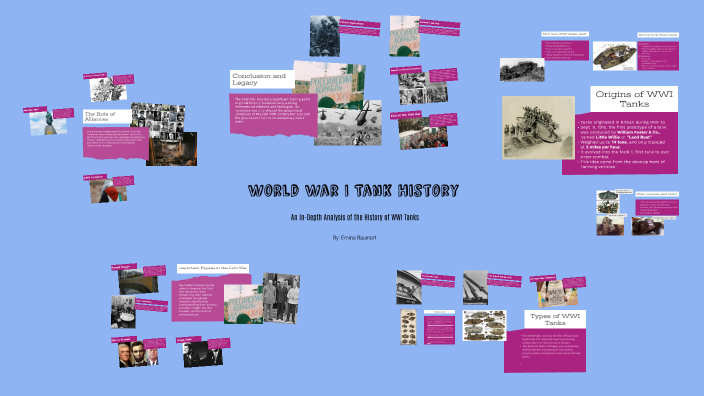Click the statue against sky photo
704x396 pixels.
coord(48,123)
